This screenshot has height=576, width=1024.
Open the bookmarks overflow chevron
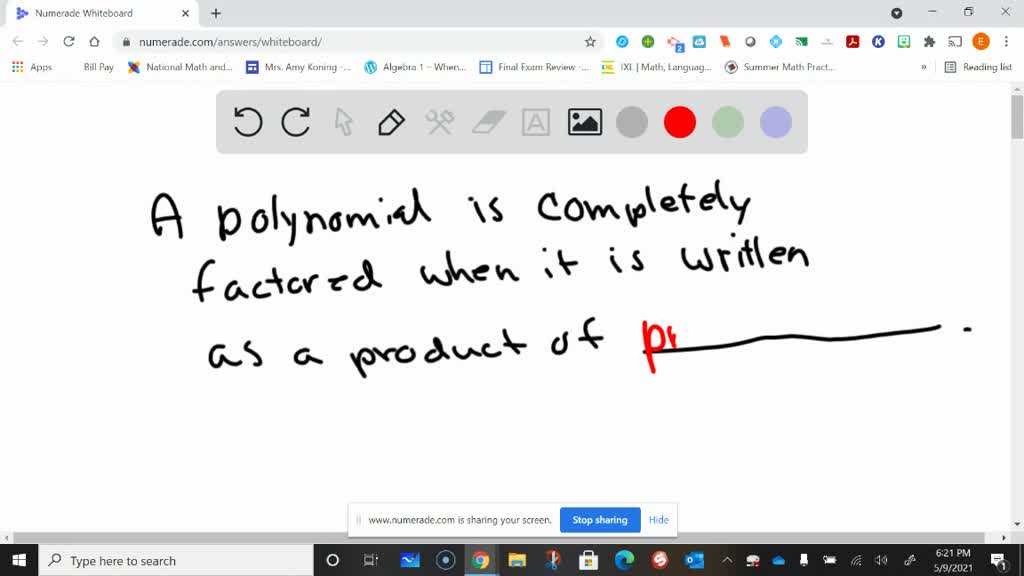(922, 67)
